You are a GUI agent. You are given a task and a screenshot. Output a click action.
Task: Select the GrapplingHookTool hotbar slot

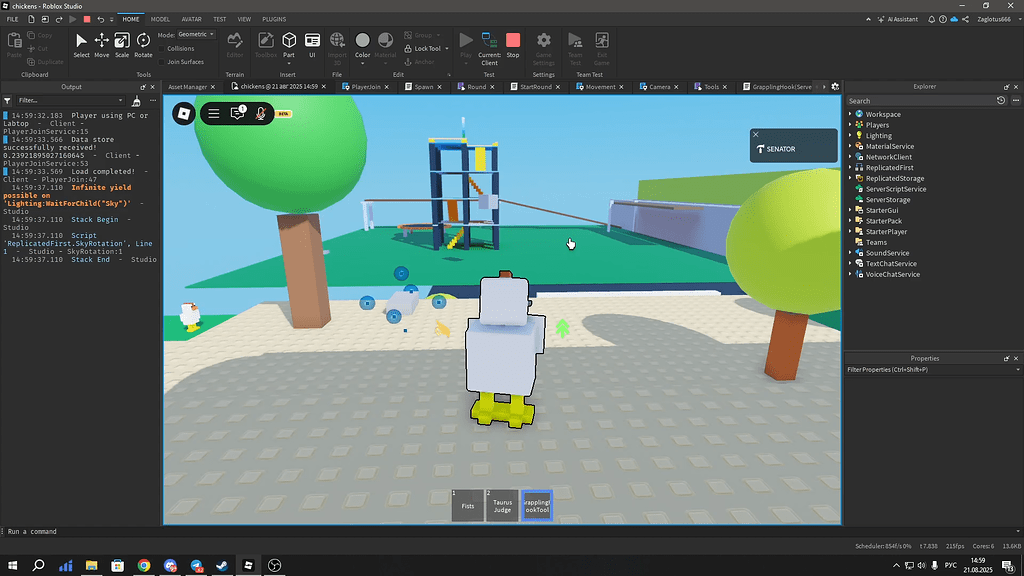tap(537, 505)
